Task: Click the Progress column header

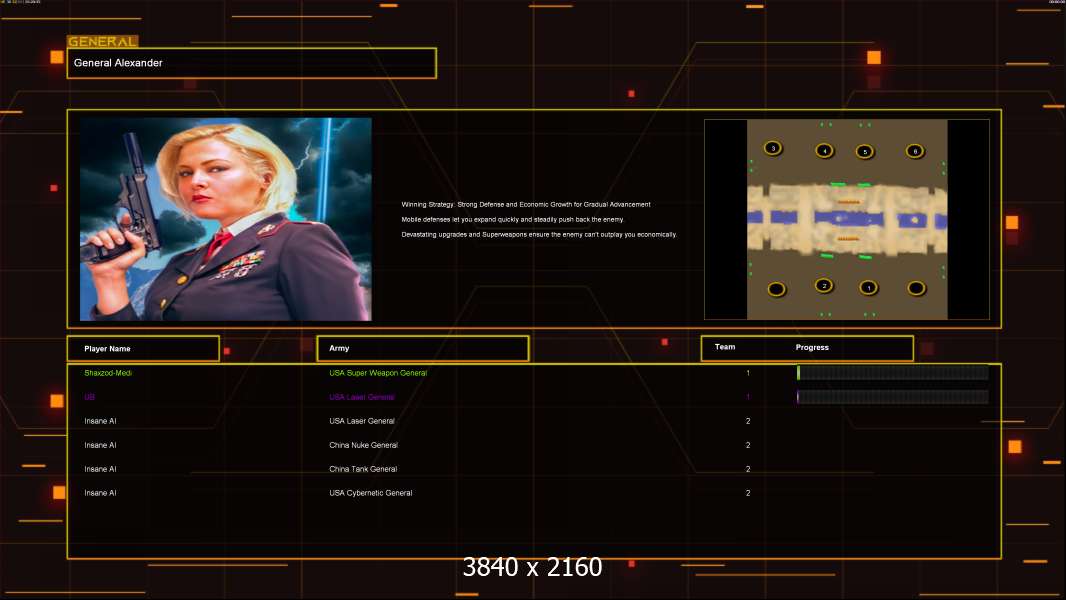Action: 812,347
